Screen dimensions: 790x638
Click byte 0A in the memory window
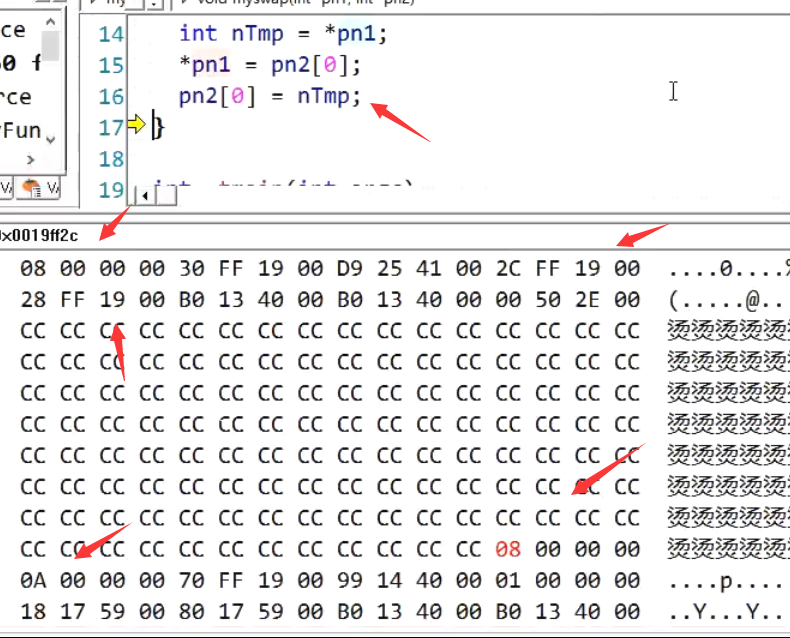tap(33, 580)
